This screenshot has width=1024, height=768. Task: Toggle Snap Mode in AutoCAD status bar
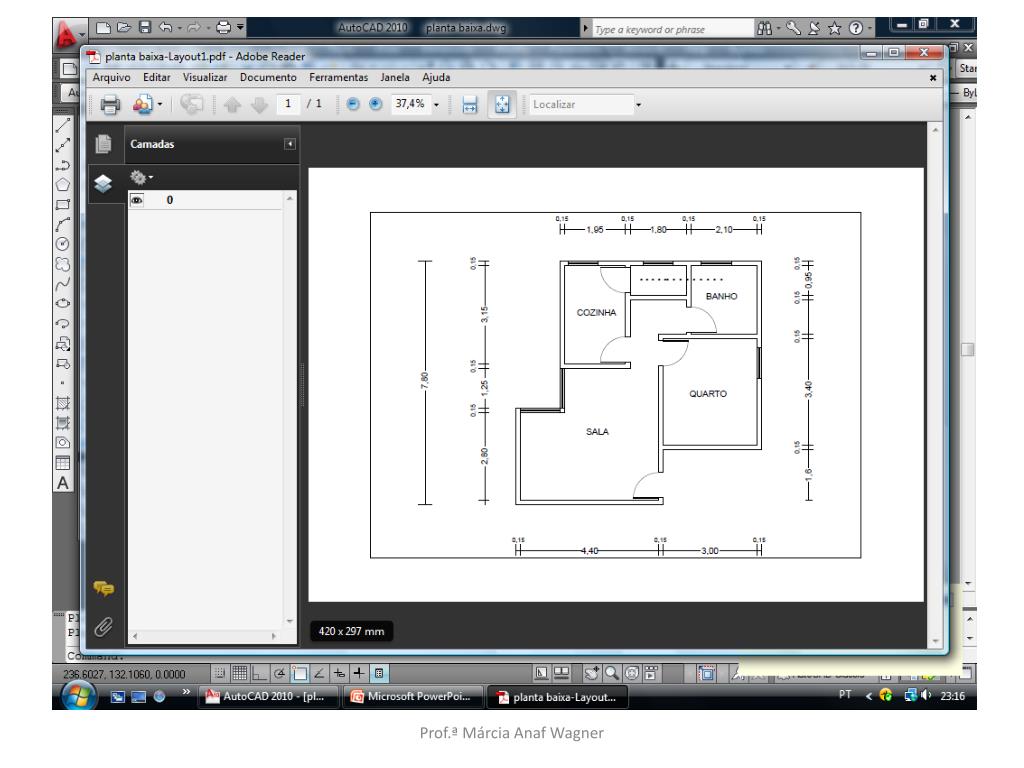(x=220, y=673)
